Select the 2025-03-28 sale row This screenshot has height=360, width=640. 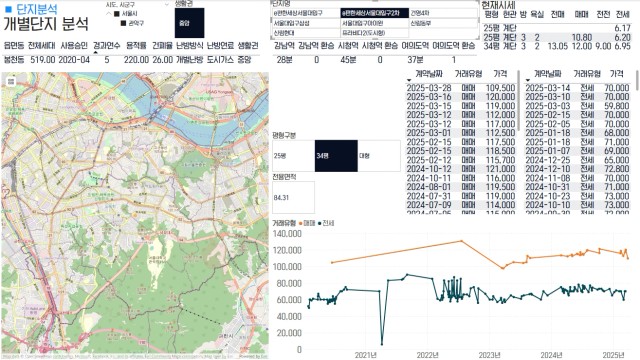[461, 88]
